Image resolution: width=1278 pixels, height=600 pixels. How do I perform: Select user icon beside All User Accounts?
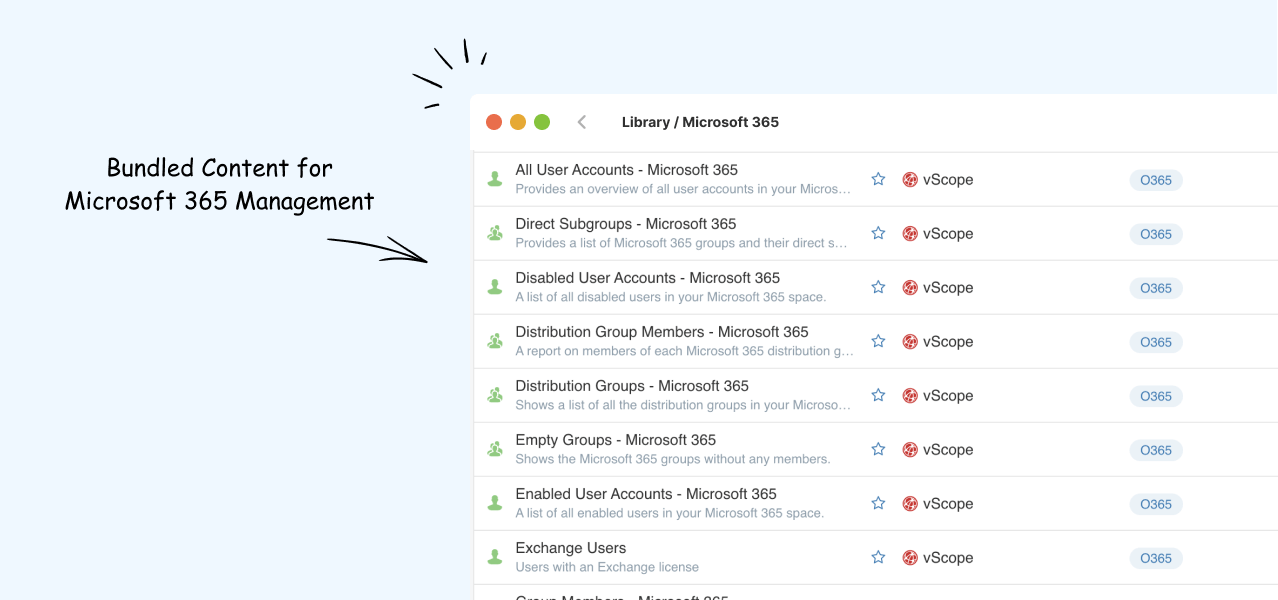(x=494, y=179)
